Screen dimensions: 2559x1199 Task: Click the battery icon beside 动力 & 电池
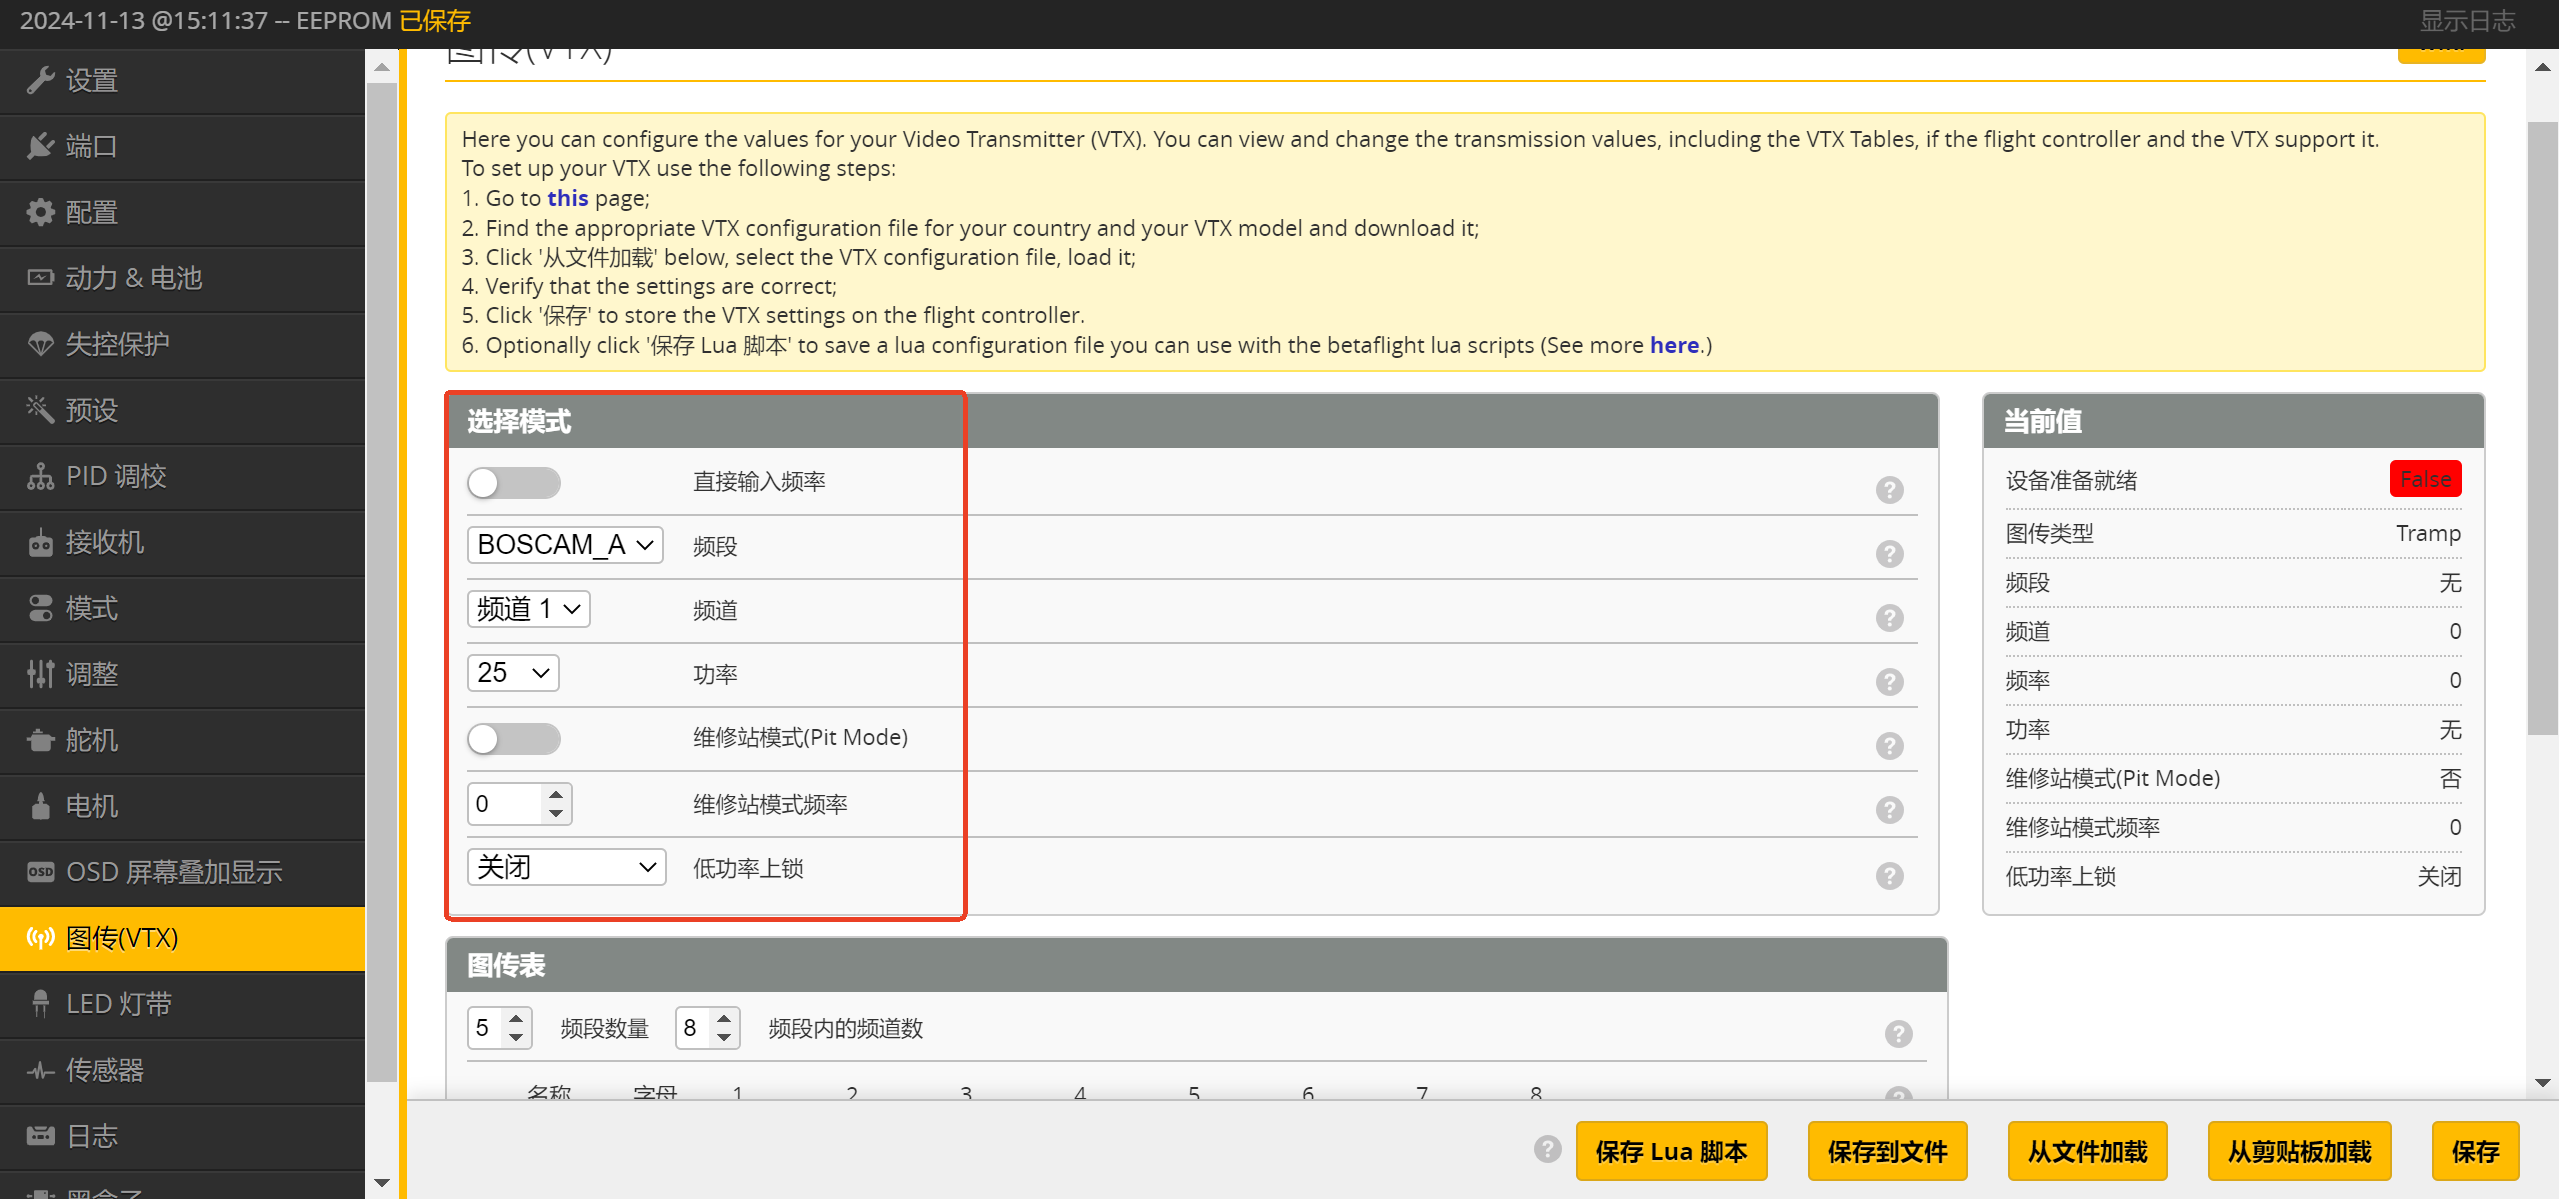pos(40,278)
